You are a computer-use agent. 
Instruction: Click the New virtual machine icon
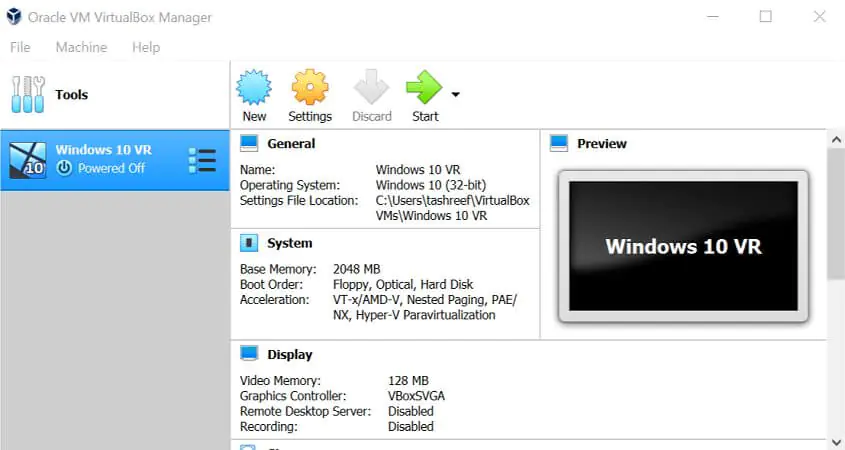tap(254, 88)
